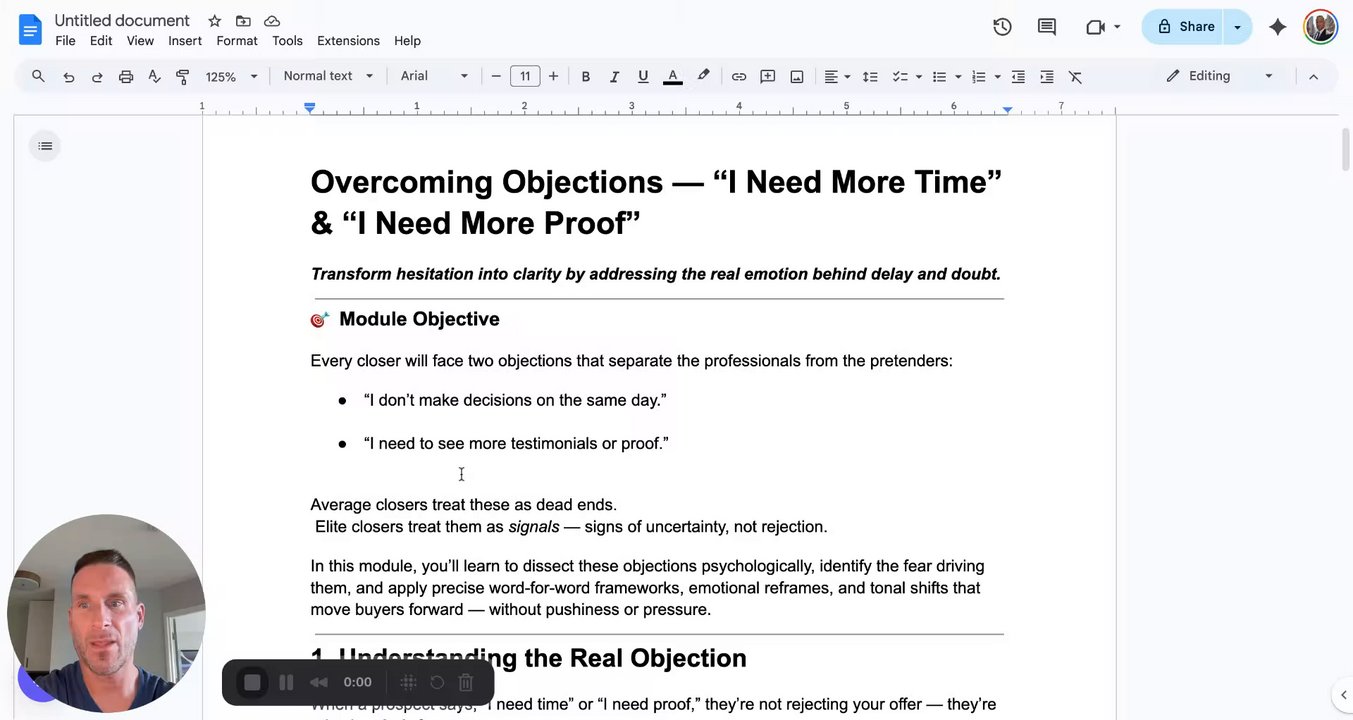This screenshot has height=720, width=1353.
Task: Open the Edit menu
Action: coord(101,41)
